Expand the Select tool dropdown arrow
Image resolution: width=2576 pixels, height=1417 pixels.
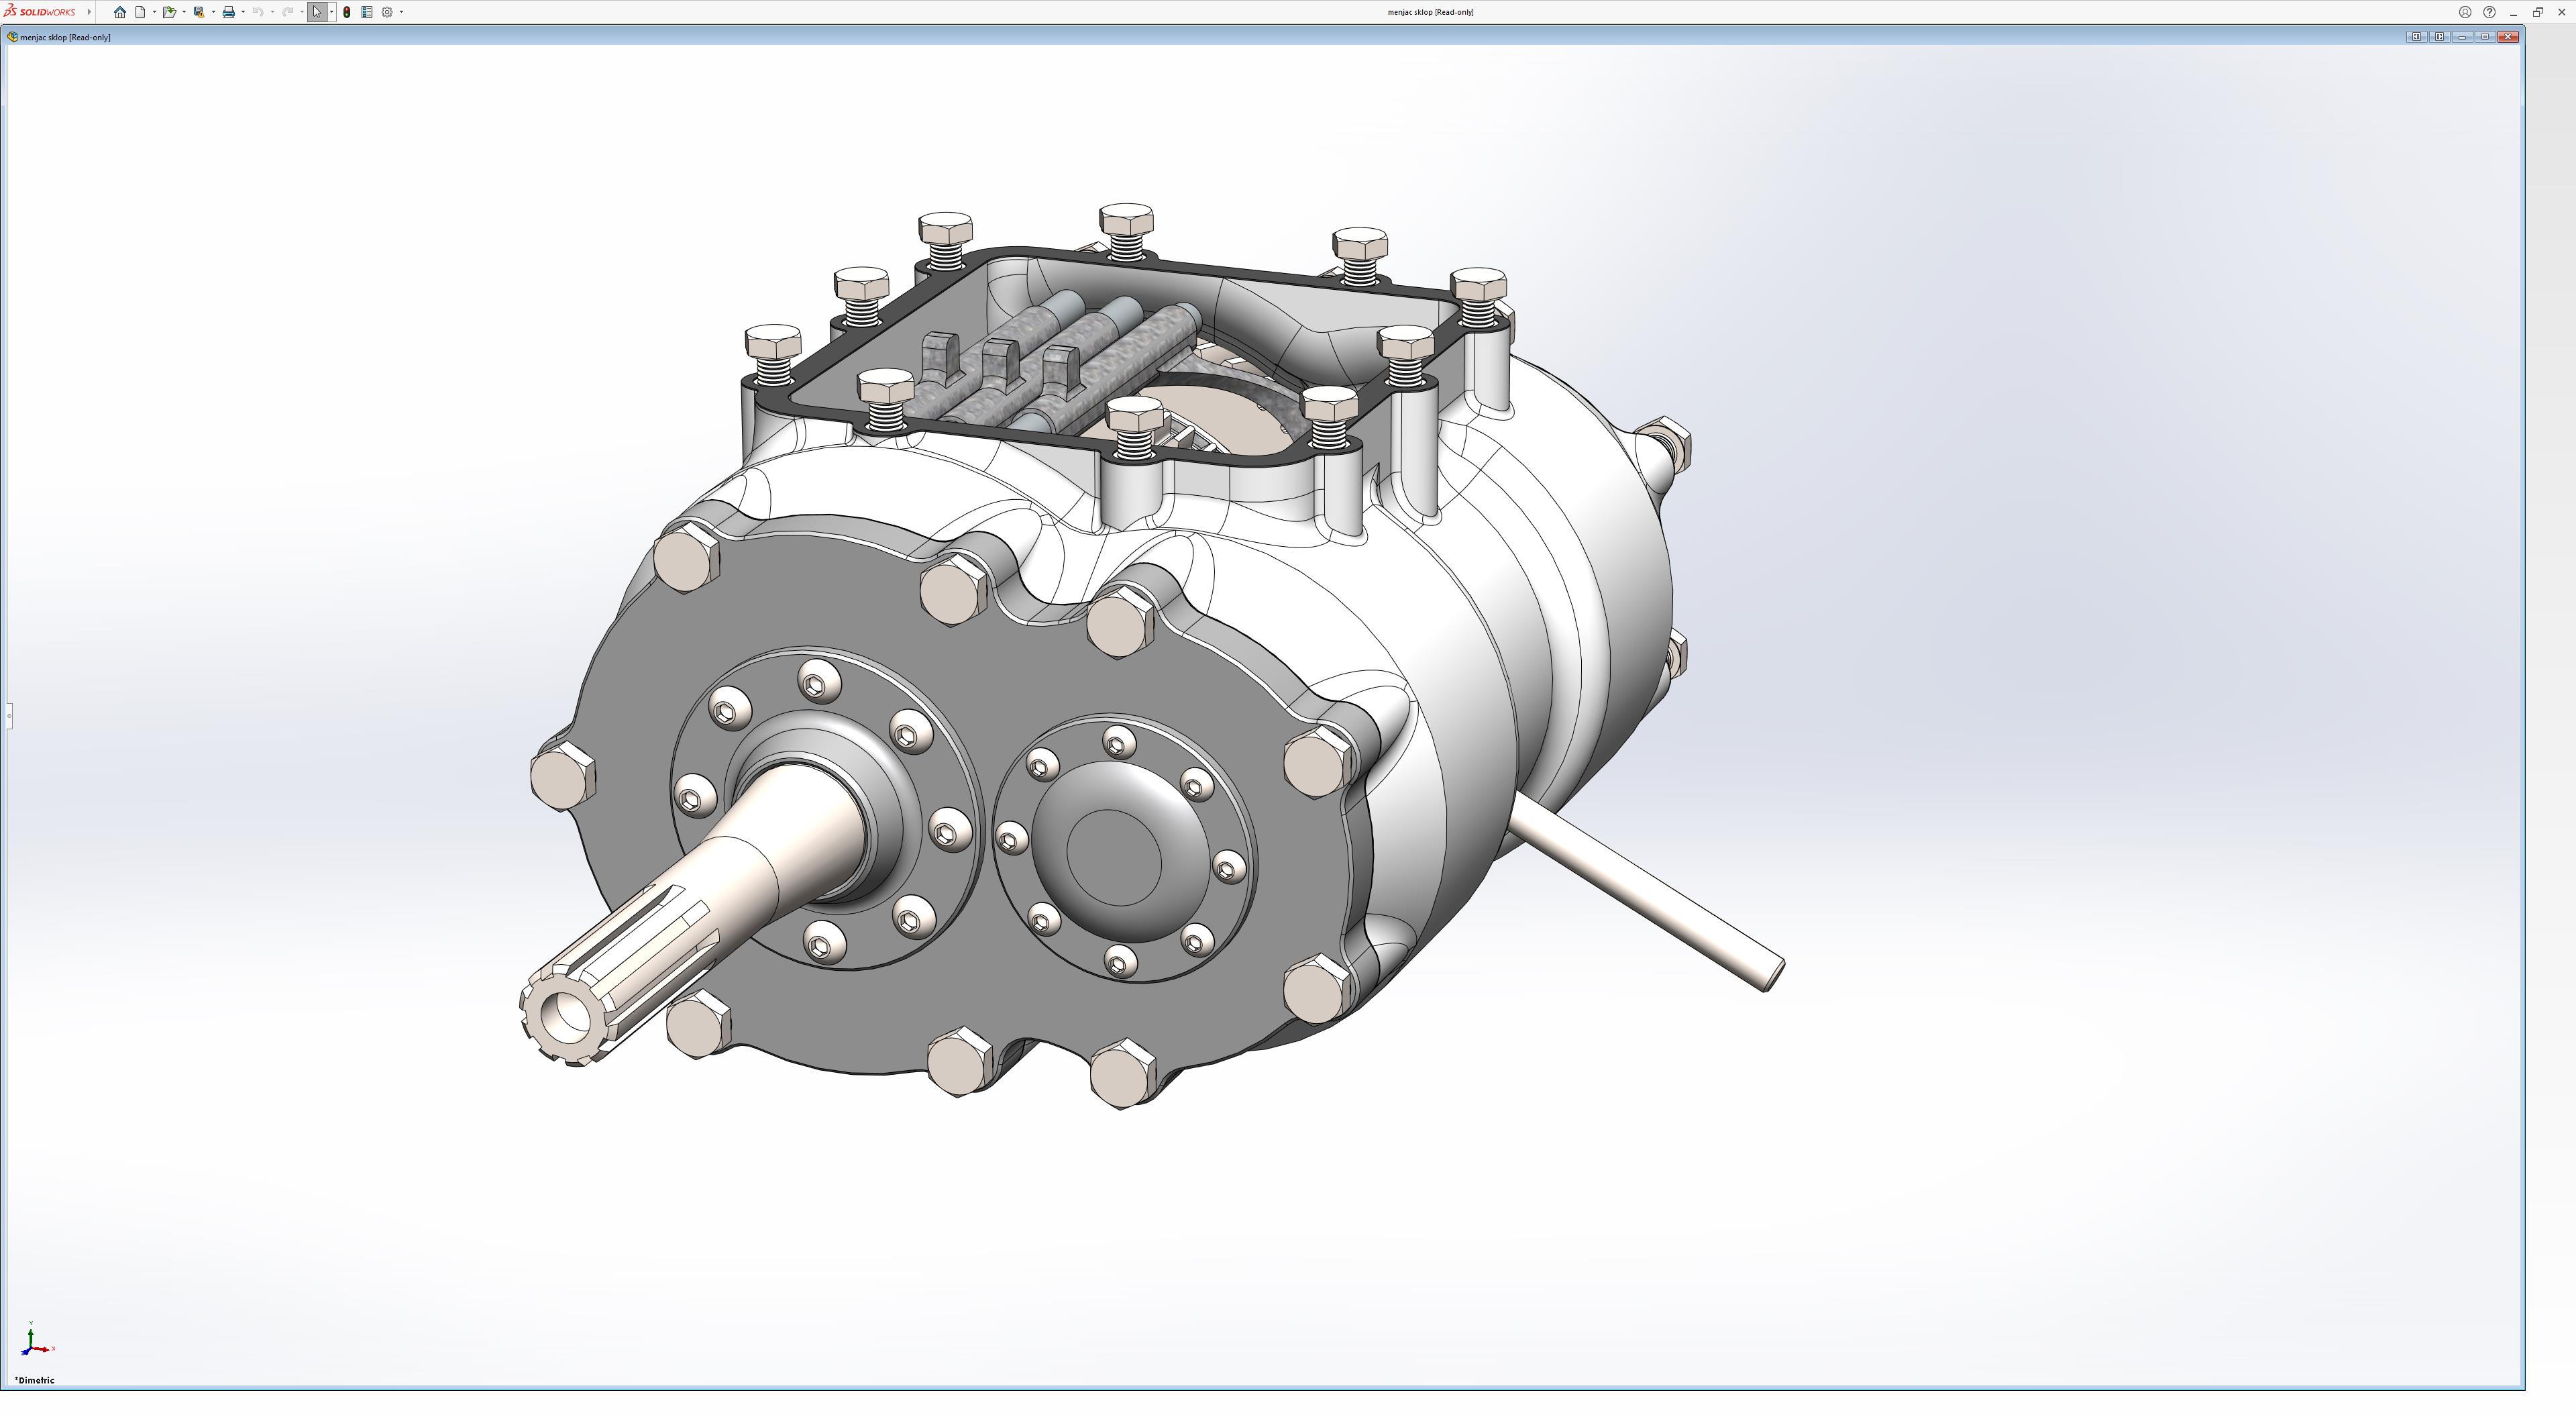pyautogui.click(x=331, y=12)
